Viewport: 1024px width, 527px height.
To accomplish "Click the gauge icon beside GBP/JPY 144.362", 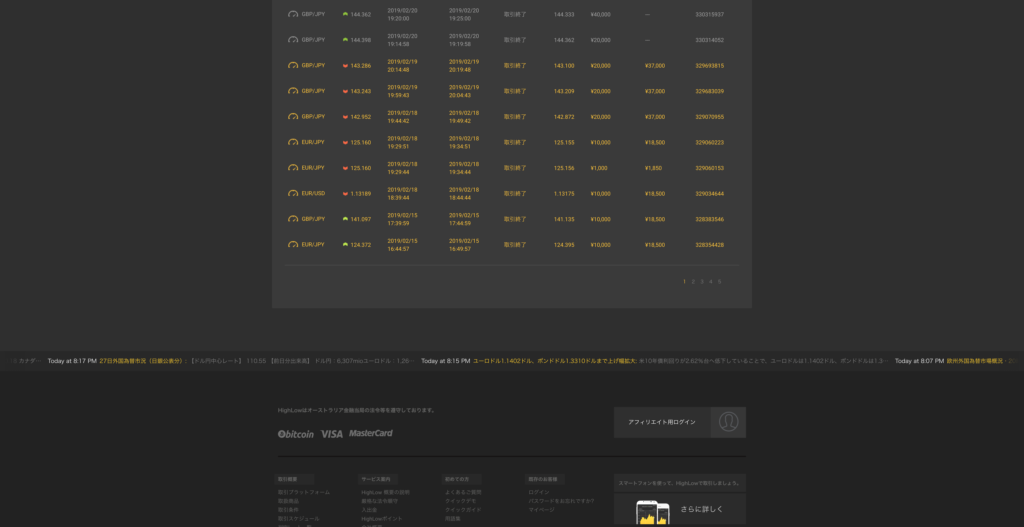I will pos(293,14).
